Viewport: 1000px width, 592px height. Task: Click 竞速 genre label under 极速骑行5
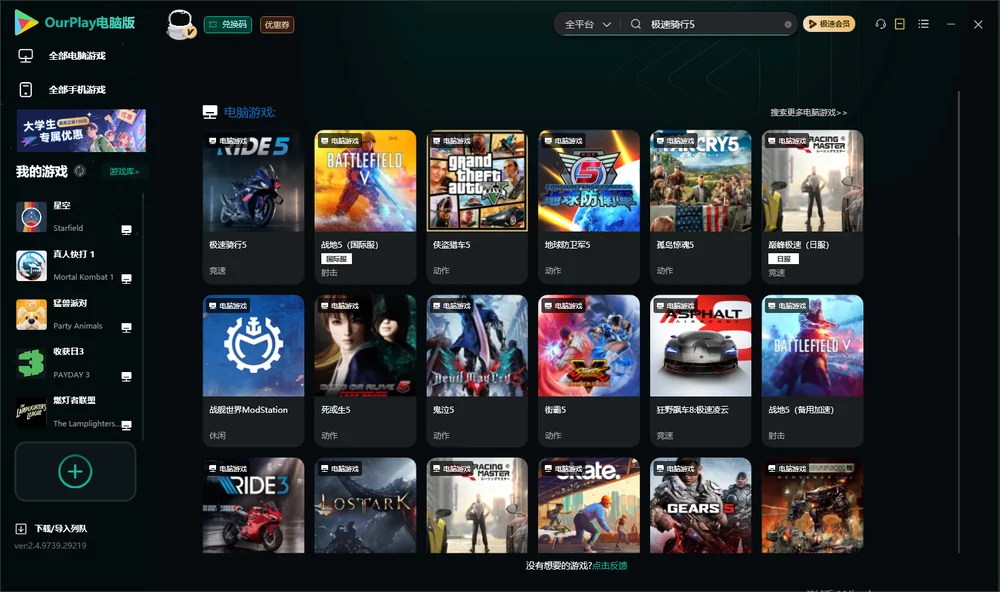pos(217,270)
